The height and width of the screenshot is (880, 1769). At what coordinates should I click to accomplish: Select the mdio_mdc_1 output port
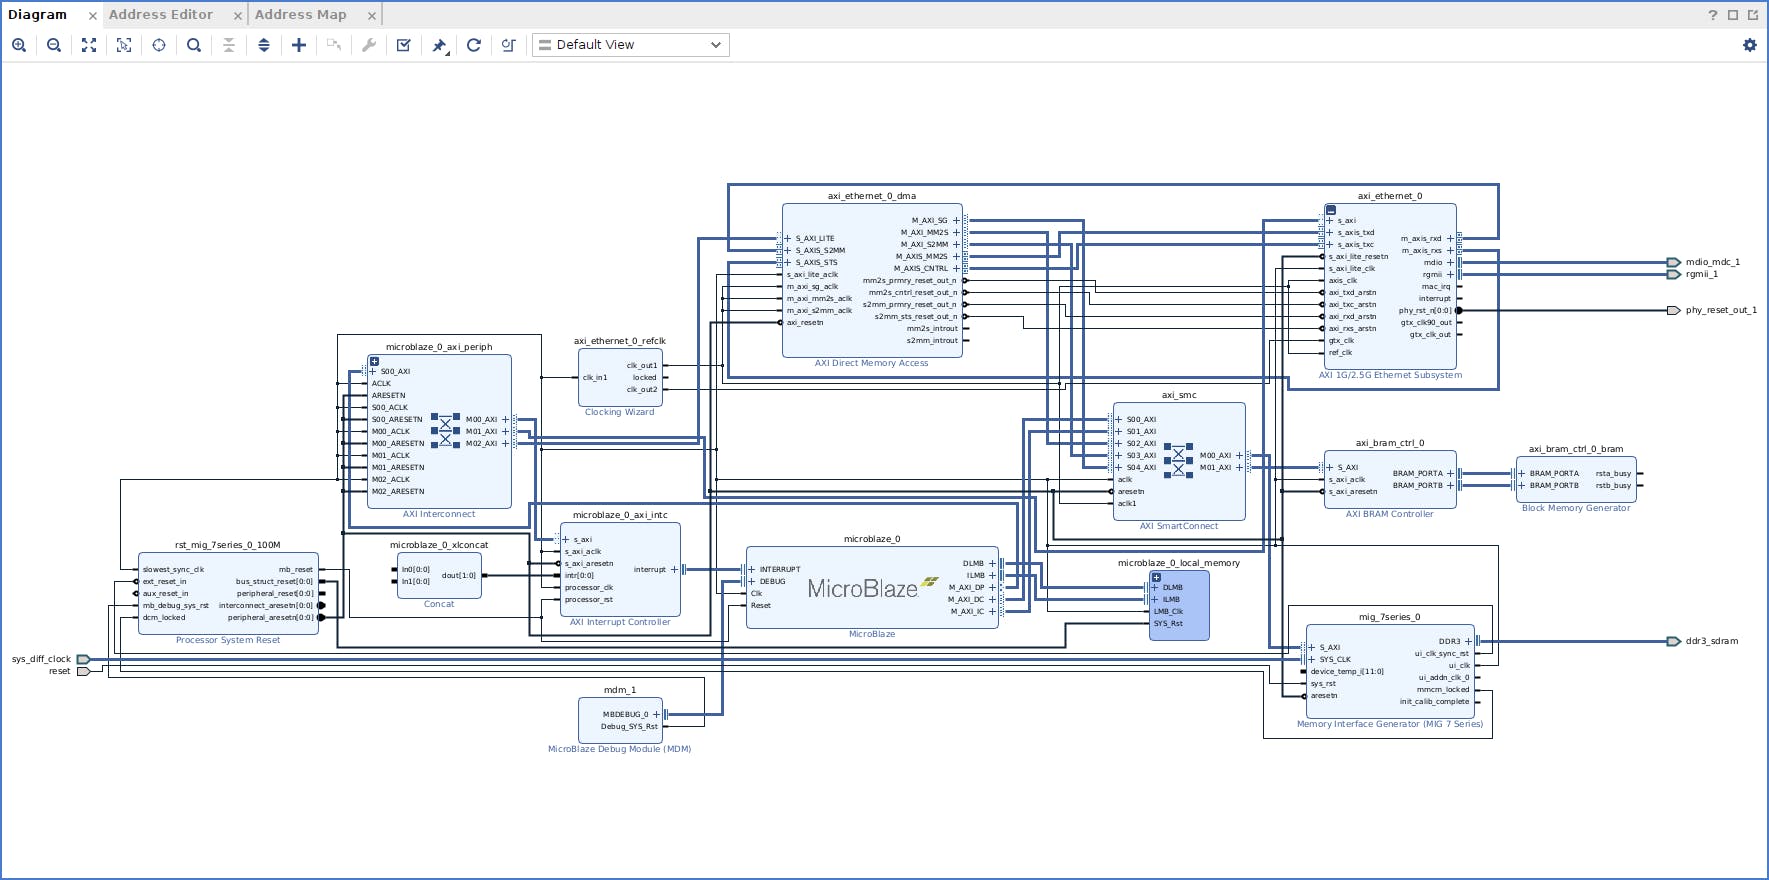tap(1673, 263)
